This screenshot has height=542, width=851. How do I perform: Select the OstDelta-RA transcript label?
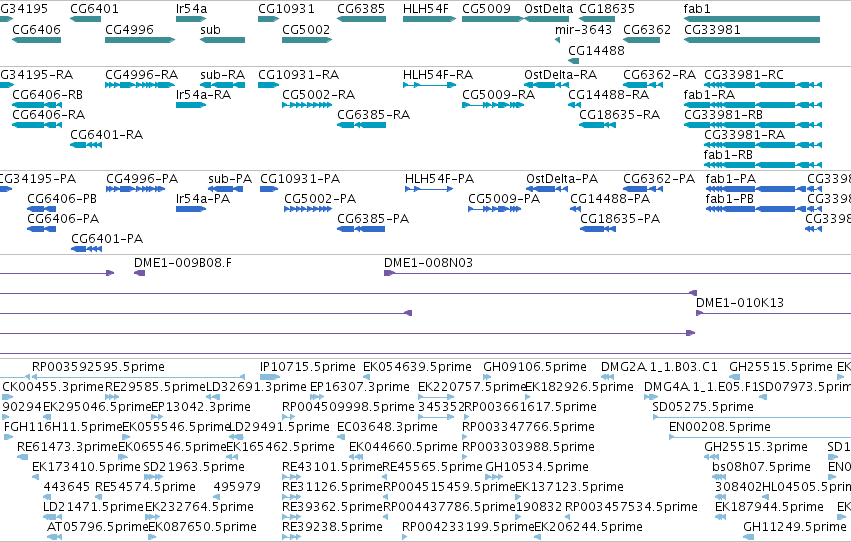(x=561, y=75)
